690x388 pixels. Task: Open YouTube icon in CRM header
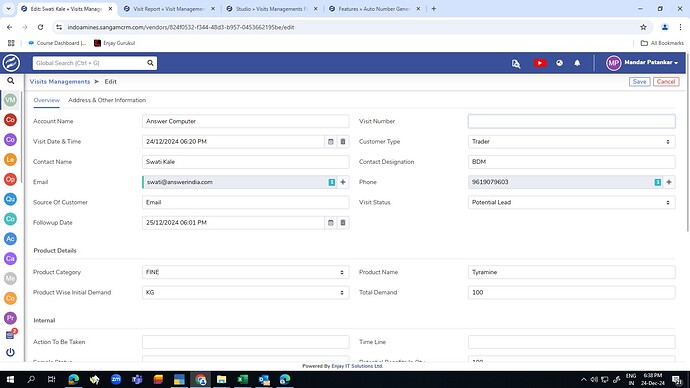540,63
